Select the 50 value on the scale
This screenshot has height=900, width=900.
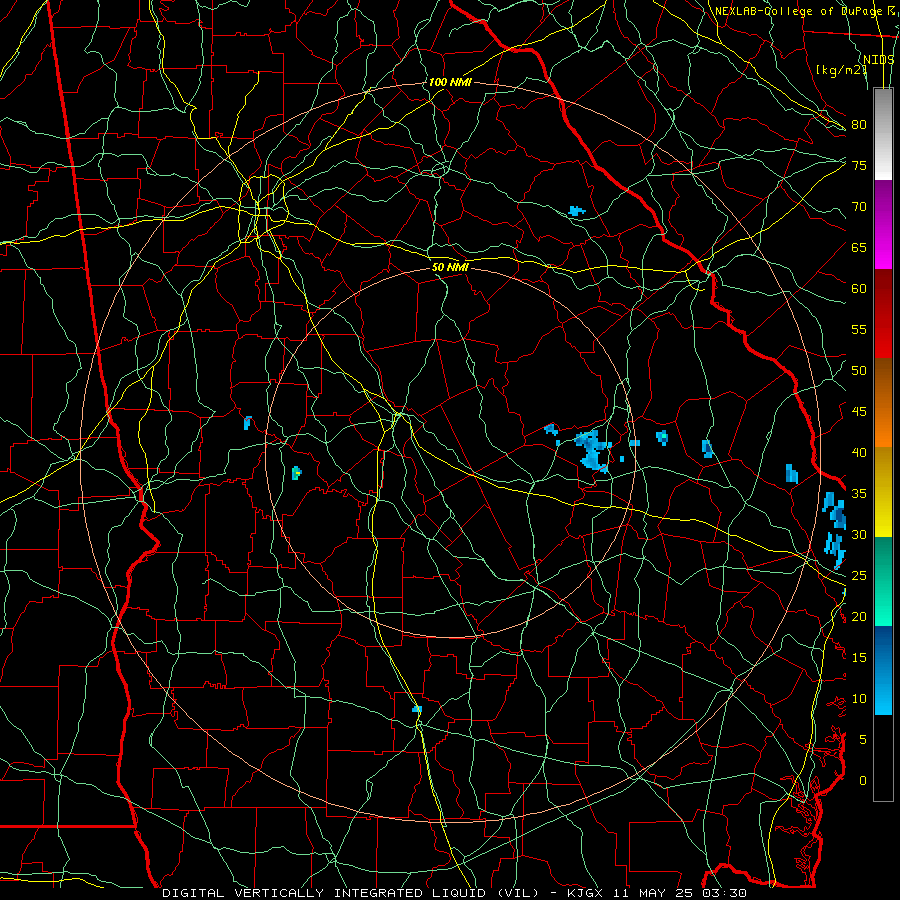tap(859, 371)
